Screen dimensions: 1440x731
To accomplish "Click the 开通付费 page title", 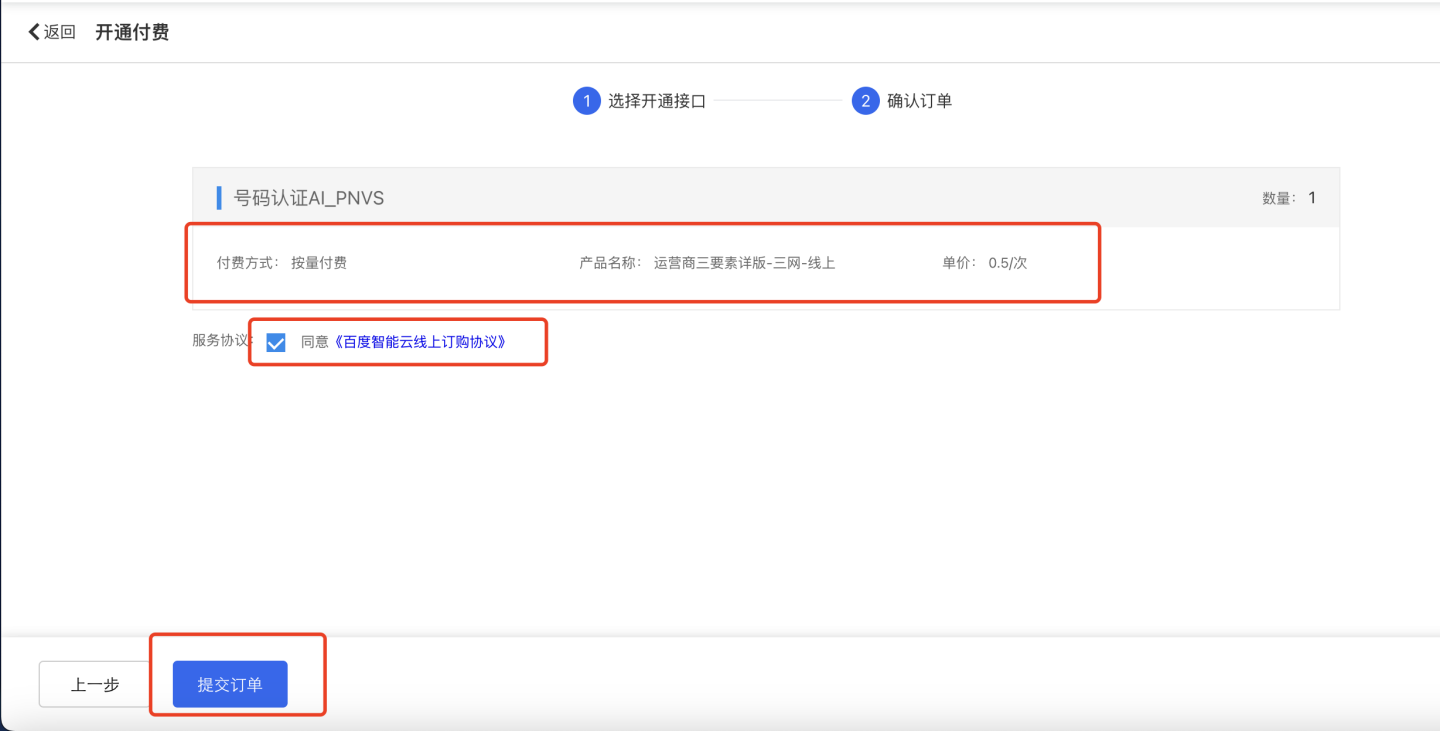I will 132,32.
